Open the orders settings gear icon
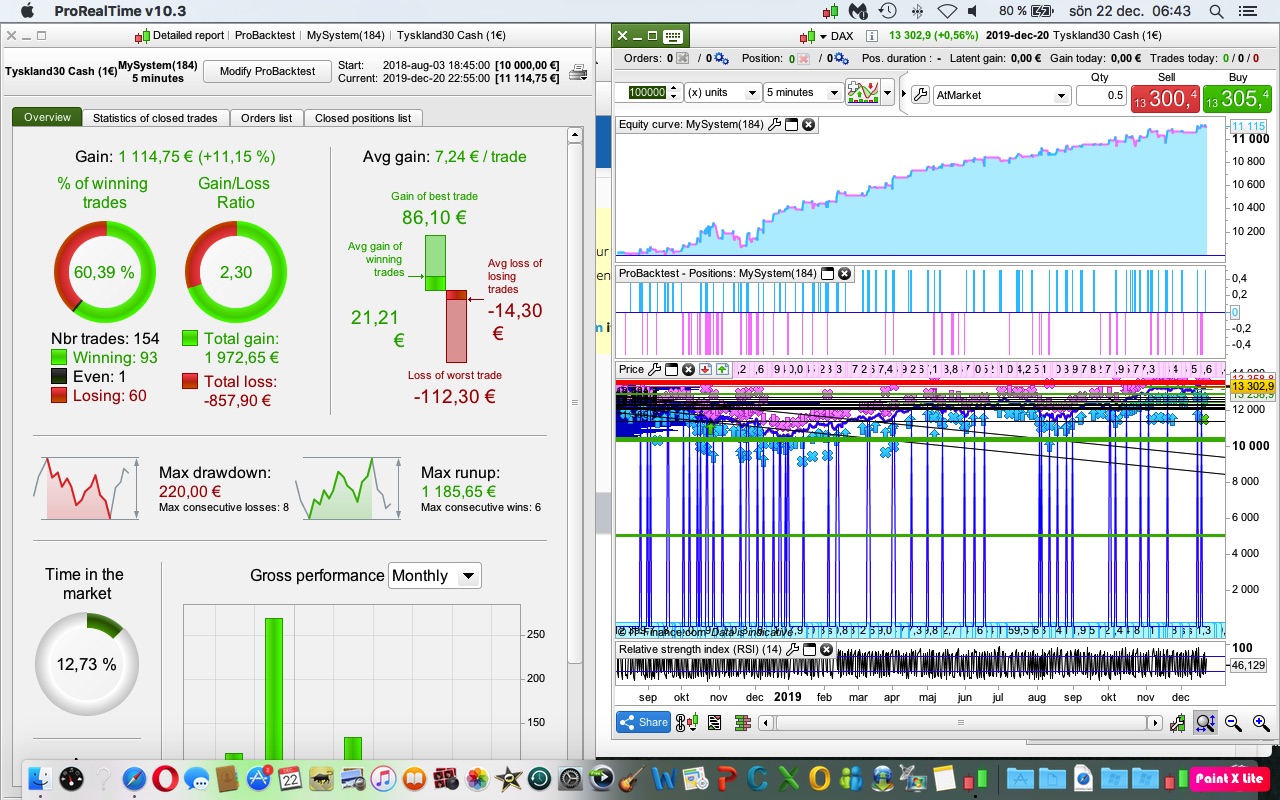The image size is (1280, 800). point(721,58)
